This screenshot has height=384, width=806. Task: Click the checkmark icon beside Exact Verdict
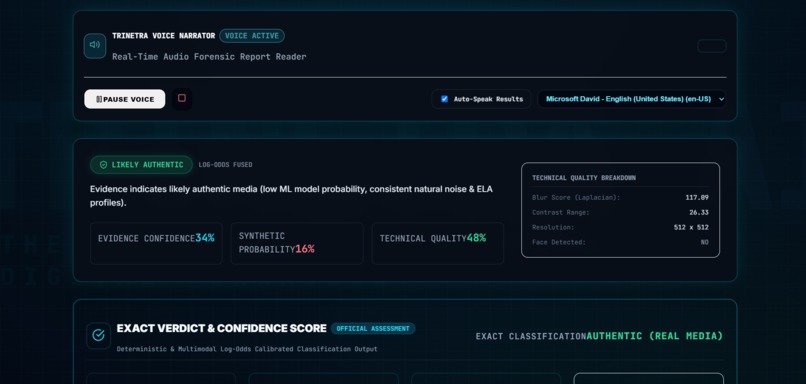tap(98, 336)
